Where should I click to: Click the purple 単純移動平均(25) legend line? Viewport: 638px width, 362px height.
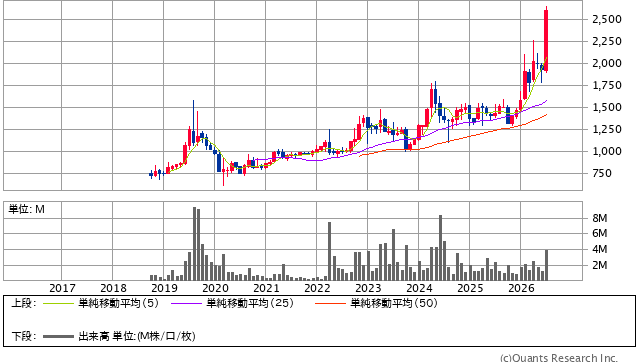tap(186, 303)
